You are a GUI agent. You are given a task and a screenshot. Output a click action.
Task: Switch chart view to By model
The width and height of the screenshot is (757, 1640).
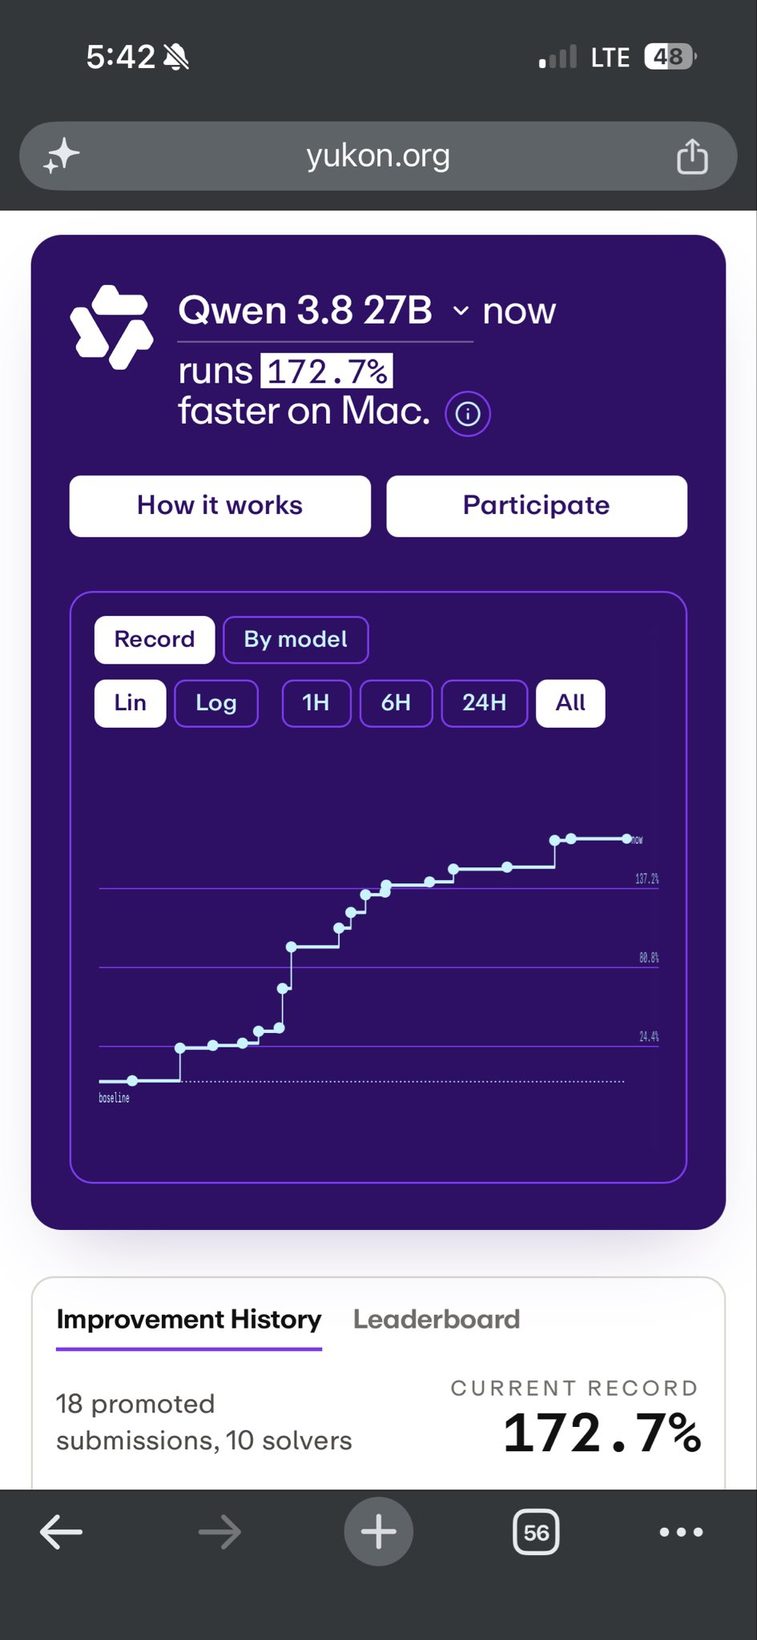[296, 640]
